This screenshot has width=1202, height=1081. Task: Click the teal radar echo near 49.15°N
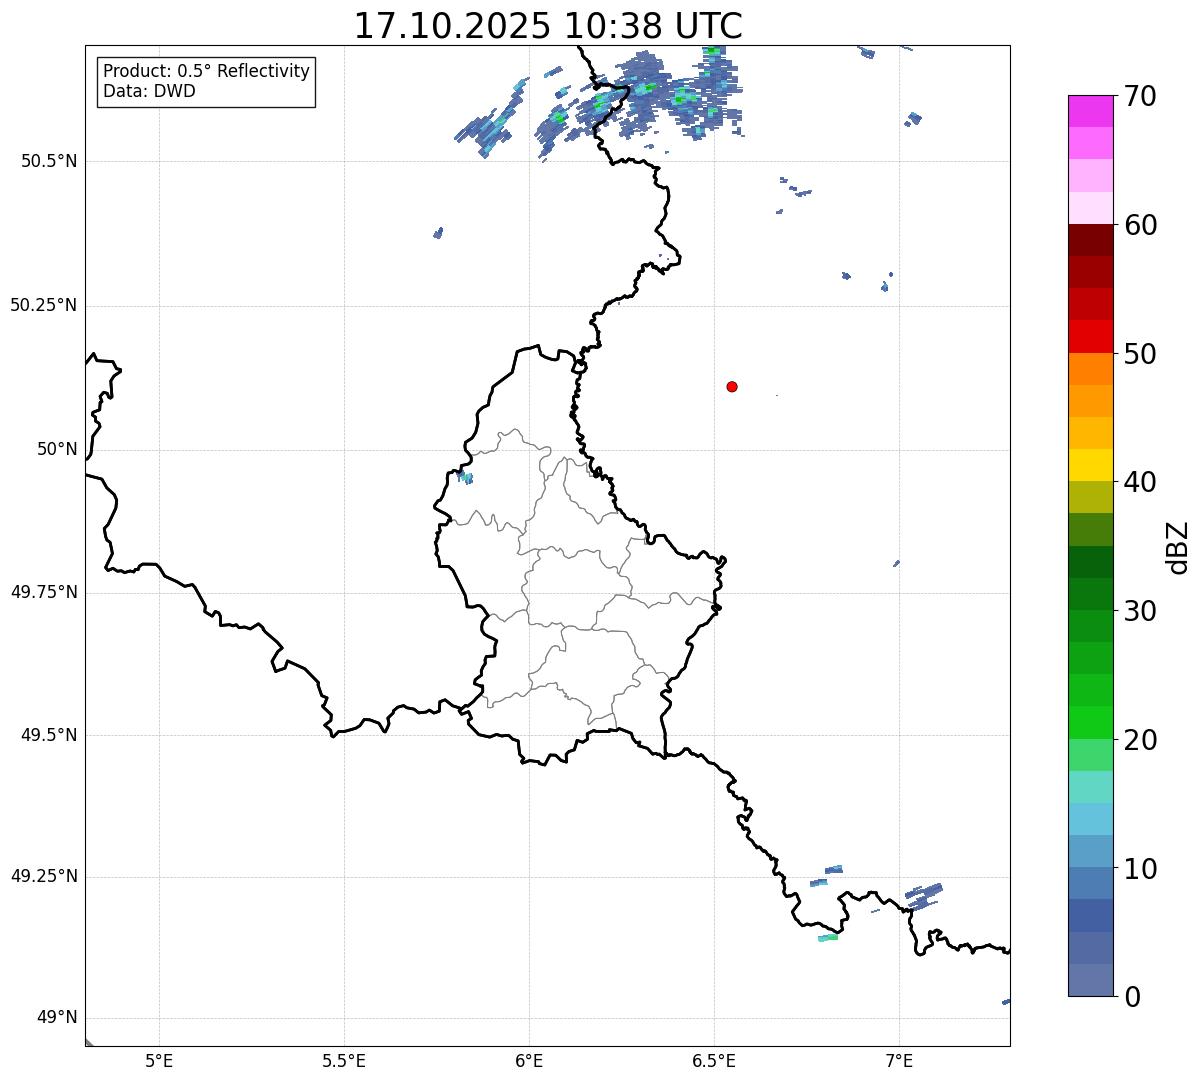tap(828, 938)
